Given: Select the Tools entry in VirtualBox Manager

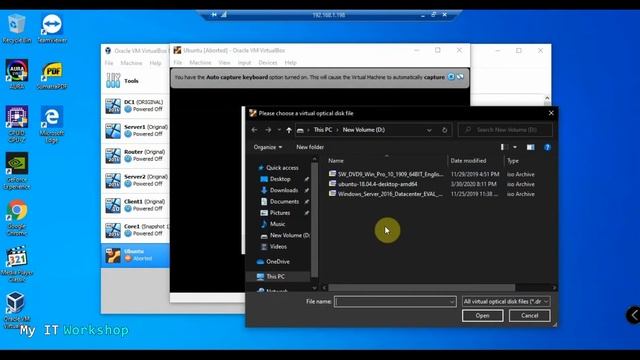Looking at the screenshot, I should [x=136, y=81].
